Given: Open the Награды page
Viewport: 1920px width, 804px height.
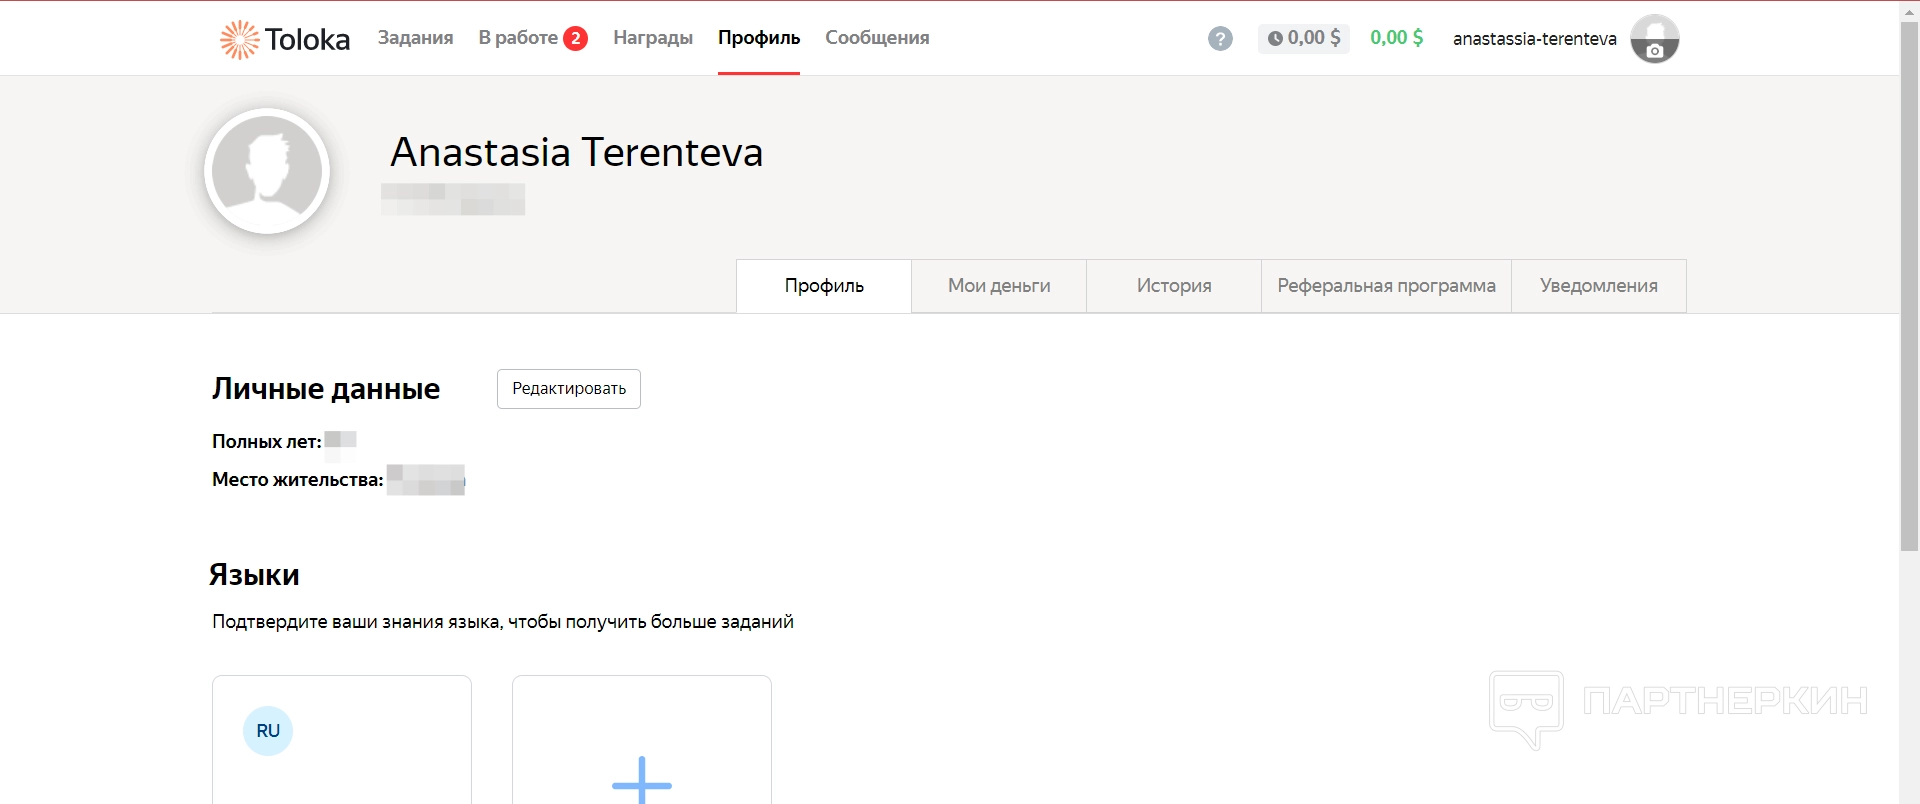Looking at the screenshot, I should (x=652, y=38).
